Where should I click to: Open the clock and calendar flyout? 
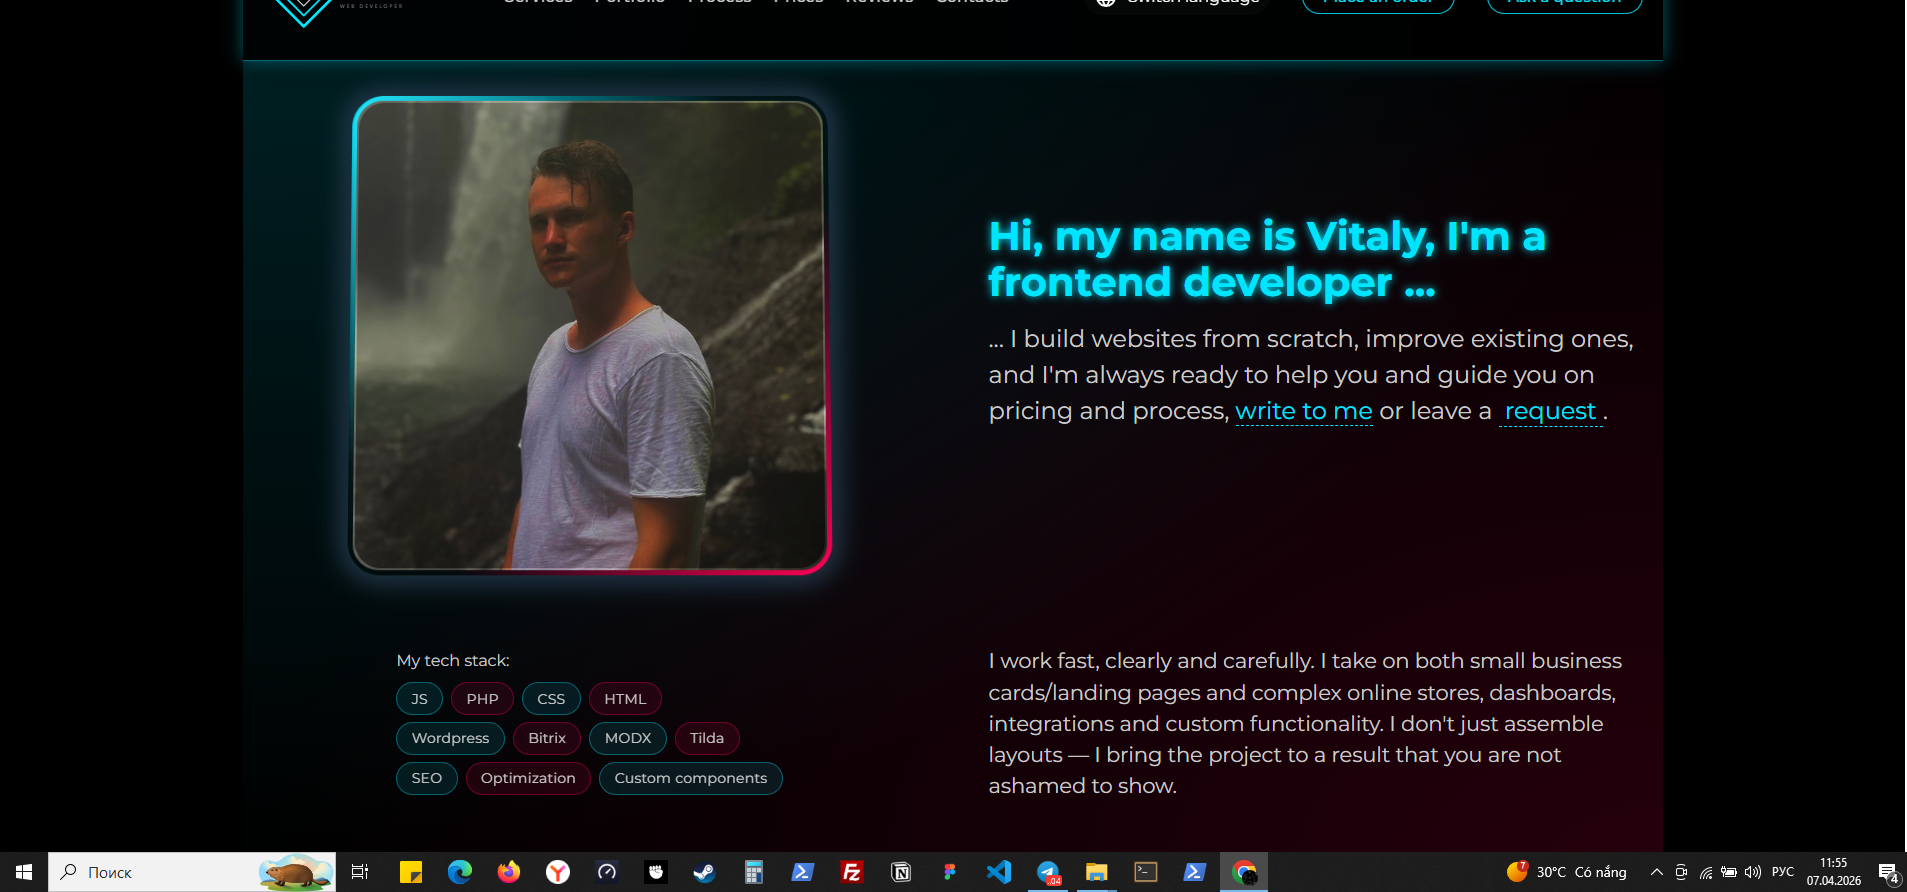(x=1834, y=872)
